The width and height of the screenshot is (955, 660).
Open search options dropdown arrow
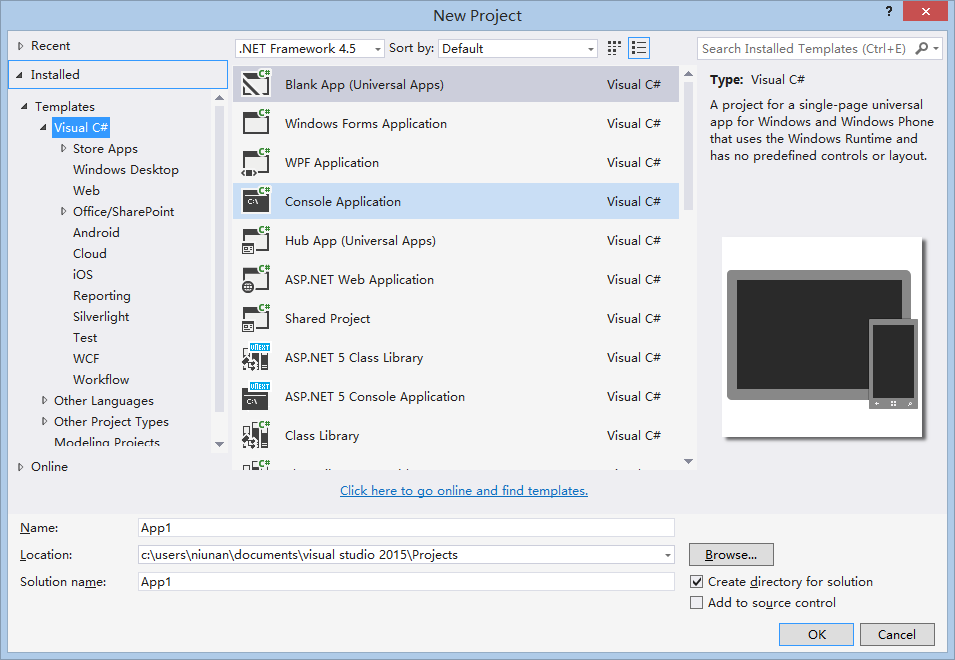coord(936,48)
